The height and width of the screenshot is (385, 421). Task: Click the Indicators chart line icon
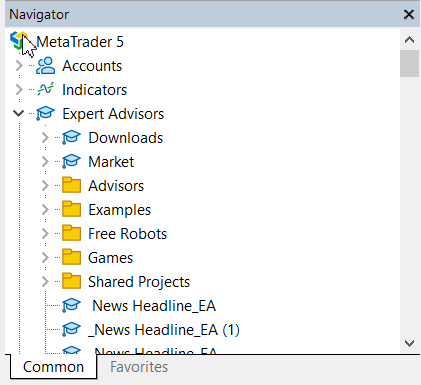pyautogui.click(x=45, y=89)
